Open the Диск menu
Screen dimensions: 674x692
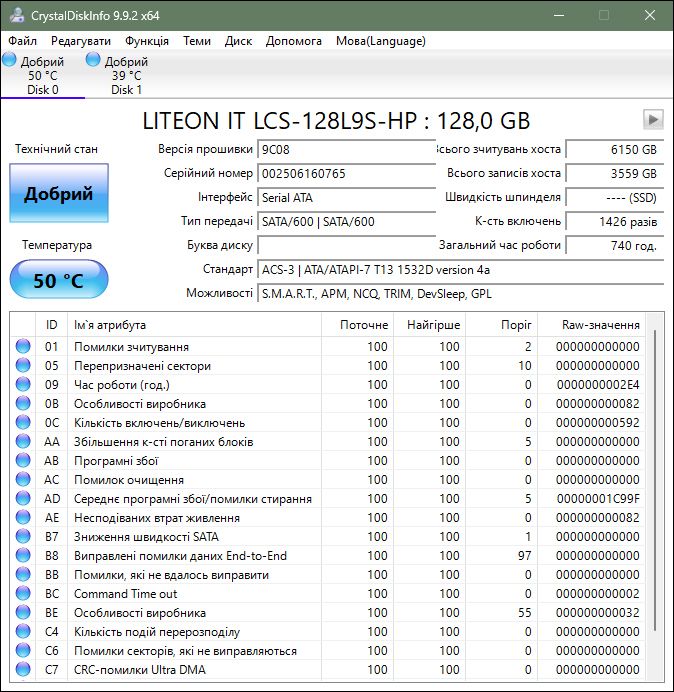[x=238, y=41]
